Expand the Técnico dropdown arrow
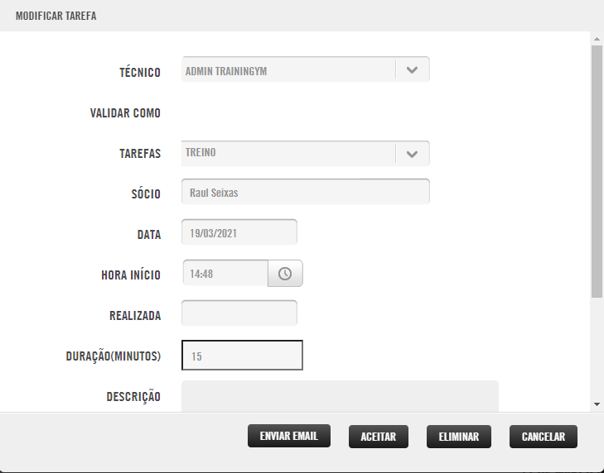604x473 pixels. click(412, 70)
